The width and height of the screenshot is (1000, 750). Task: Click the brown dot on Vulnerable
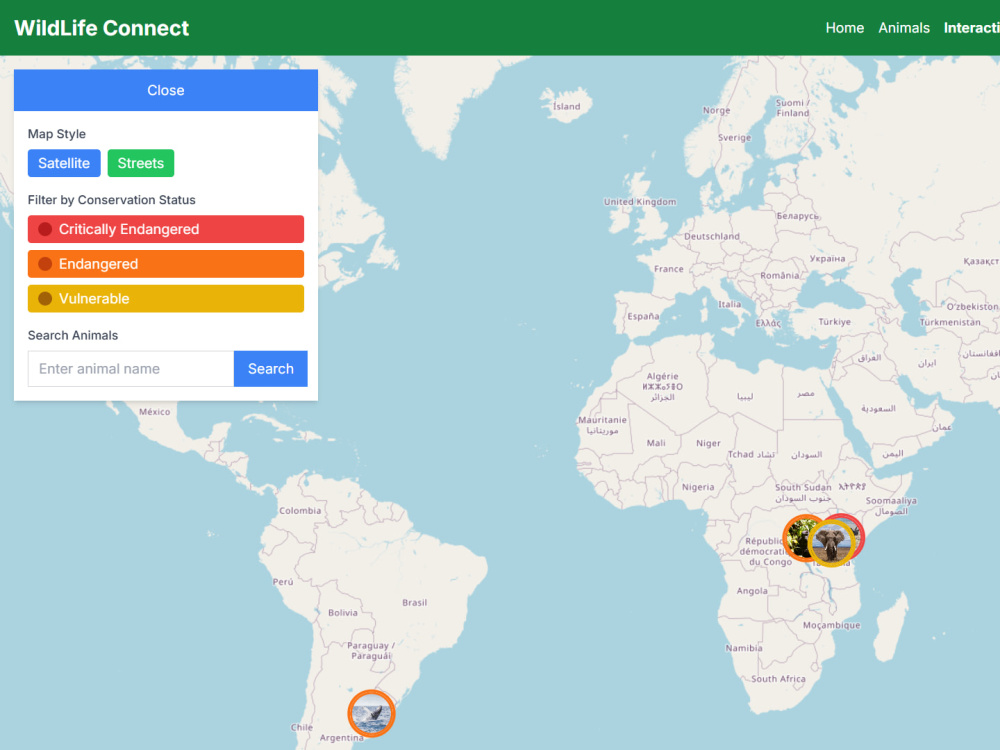(x=45, y=298)
